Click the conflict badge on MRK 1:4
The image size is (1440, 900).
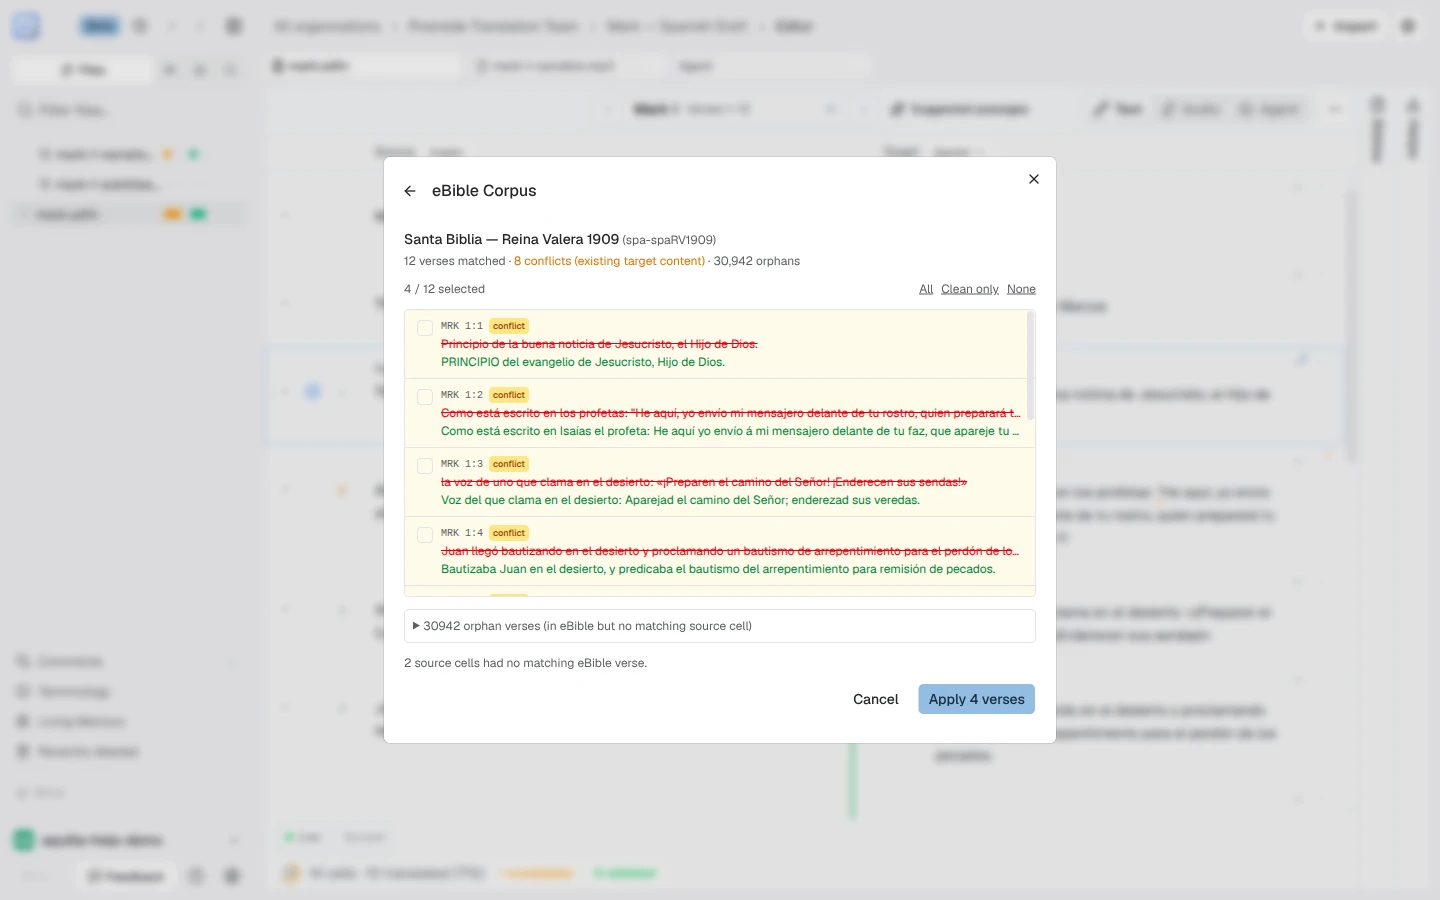click(509, 533)
